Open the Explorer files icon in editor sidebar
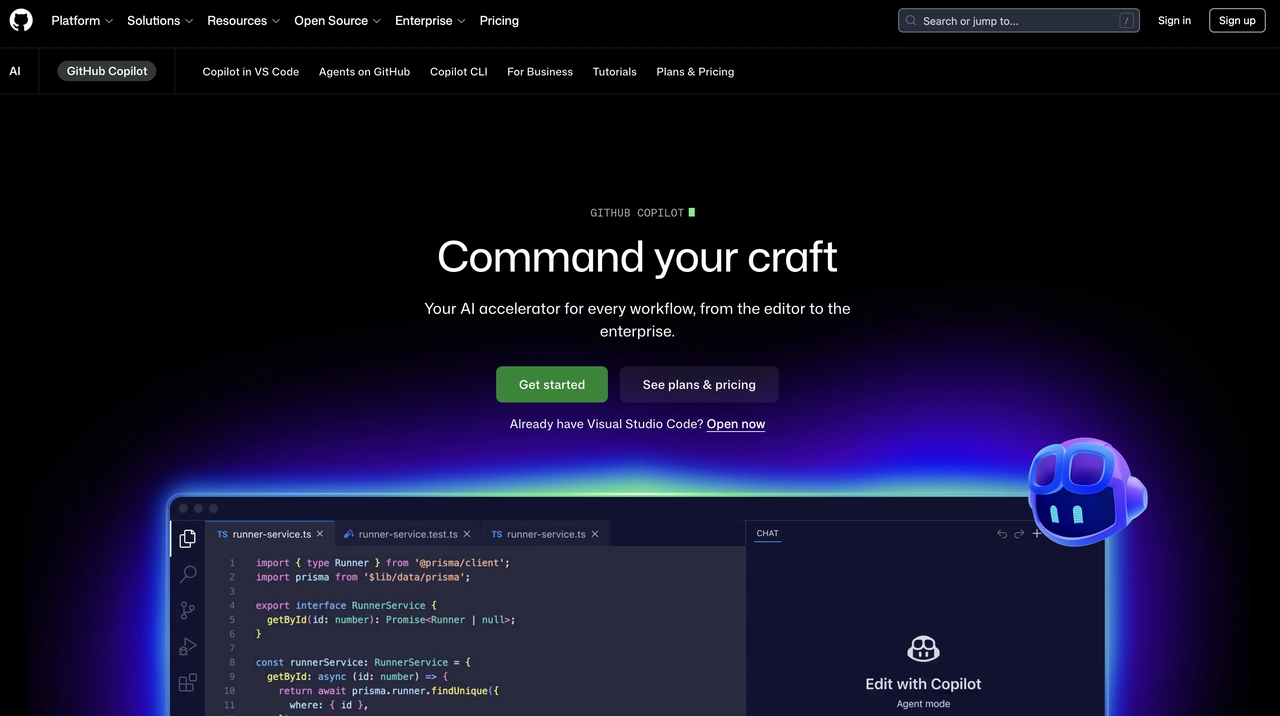 (187, 539)
